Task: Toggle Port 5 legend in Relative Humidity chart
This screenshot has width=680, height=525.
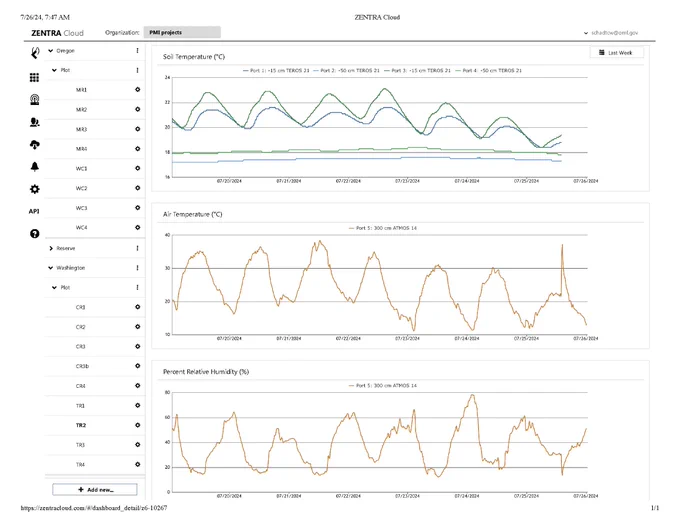Action: 382,385
